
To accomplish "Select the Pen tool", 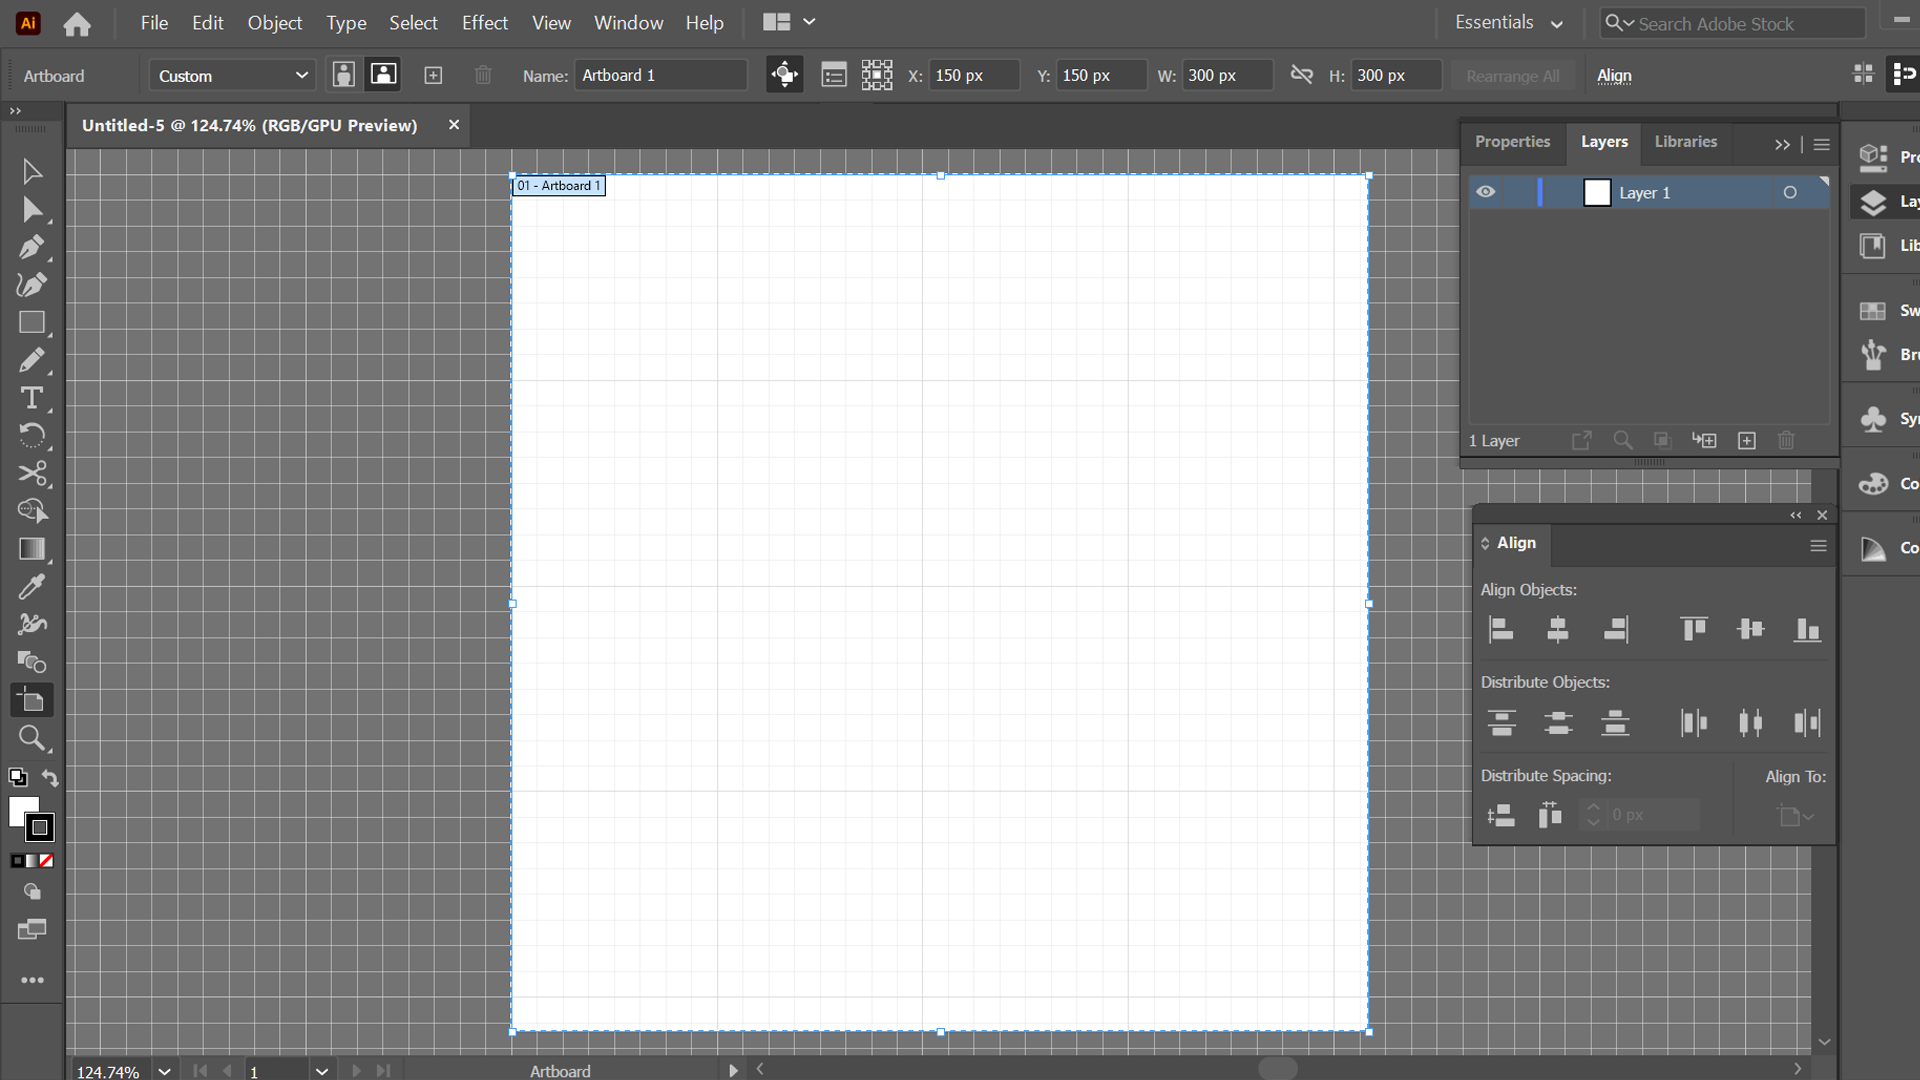I will [x=31, y=247].
